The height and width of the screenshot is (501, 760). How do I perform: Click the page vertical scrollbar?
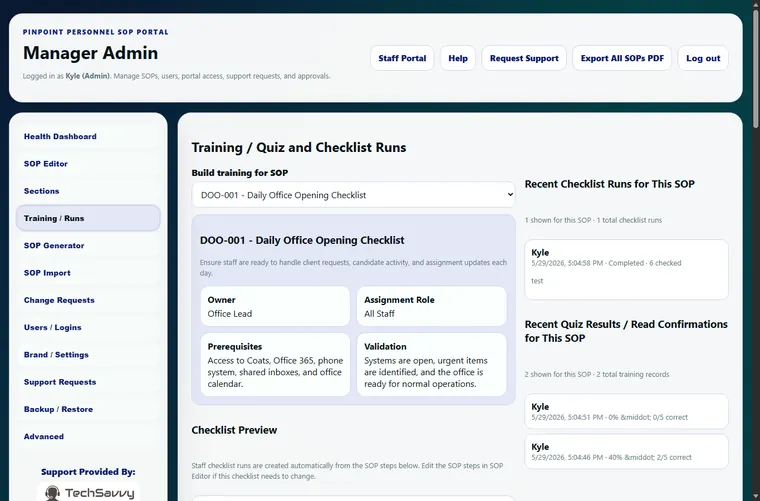[x=756, y=68]
